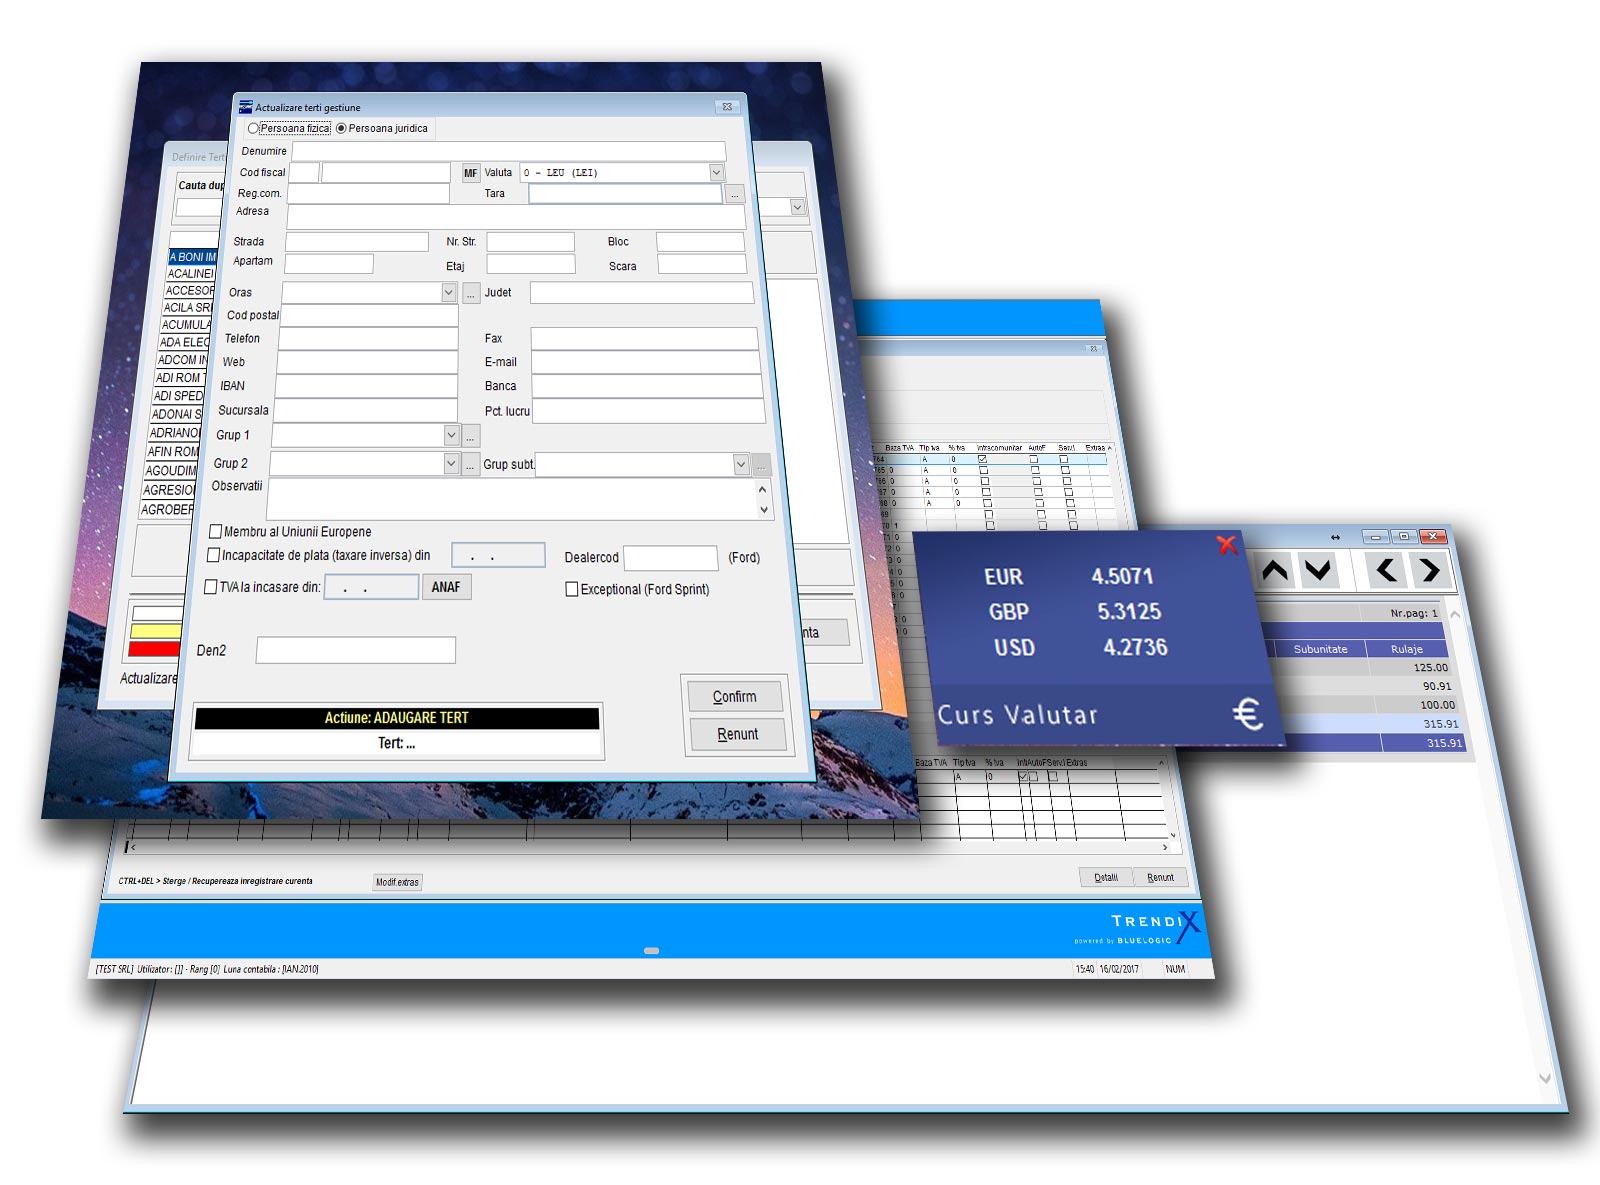The height and width of the screenshot is (1185, 1600).
Task: Click the Renunt button in terti dialog
Action: click(738, 734)
